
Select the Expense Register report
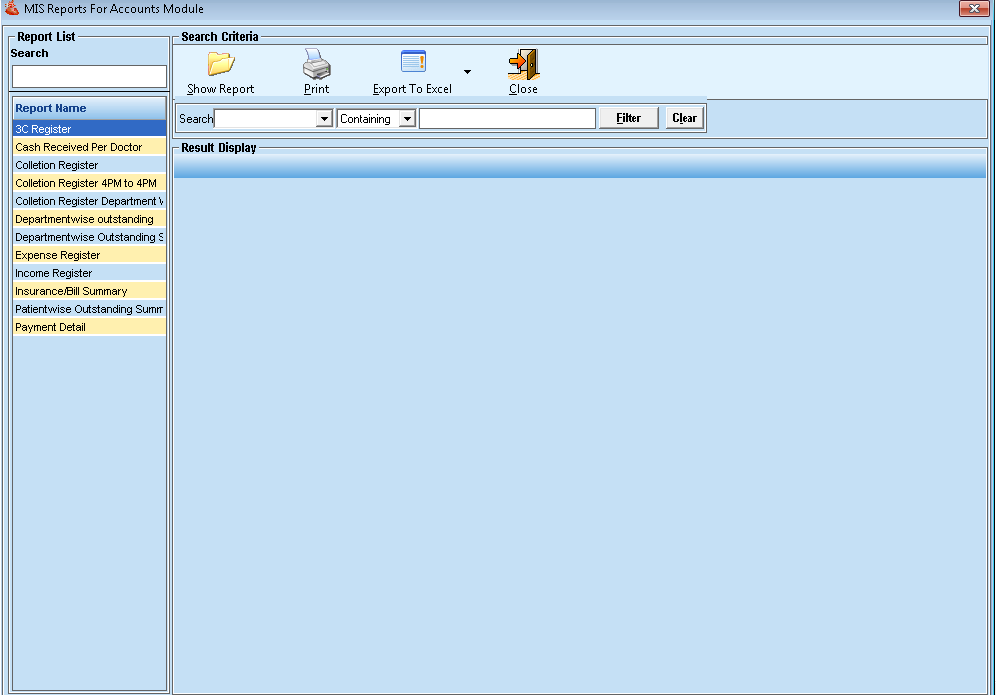[x=90, y=255]
